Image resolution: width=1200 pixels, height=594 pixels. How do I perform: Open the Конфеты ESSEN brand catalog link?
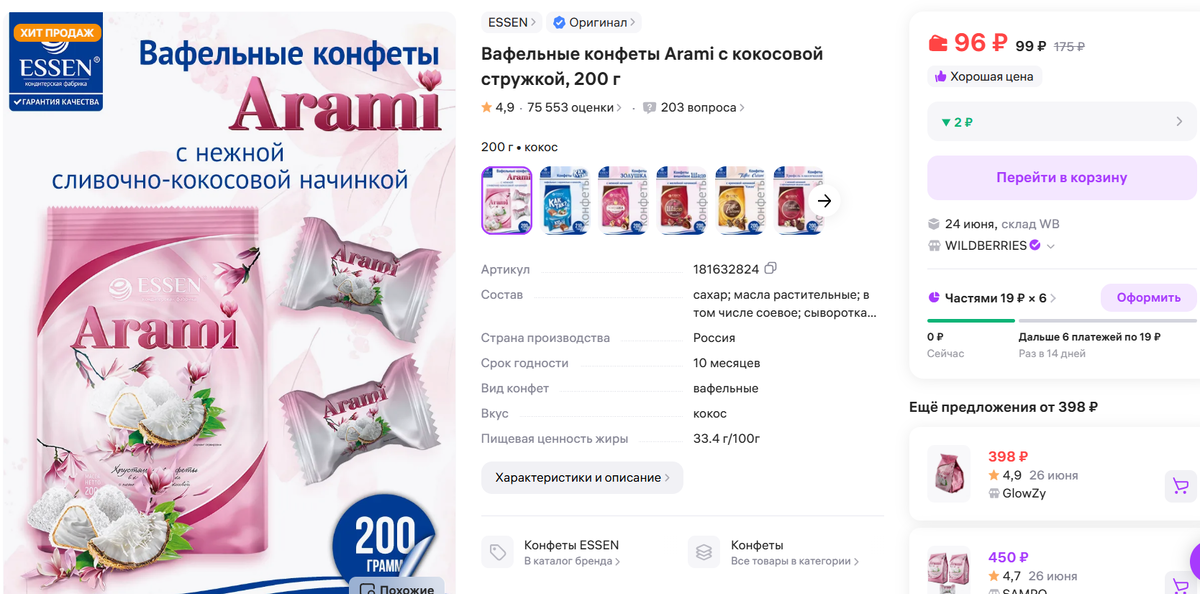tap(571, 553)
